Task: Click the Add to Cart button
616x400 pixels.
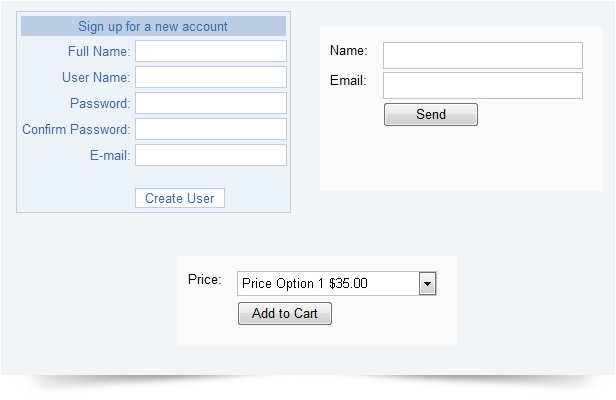Action: tap(285, 314)
